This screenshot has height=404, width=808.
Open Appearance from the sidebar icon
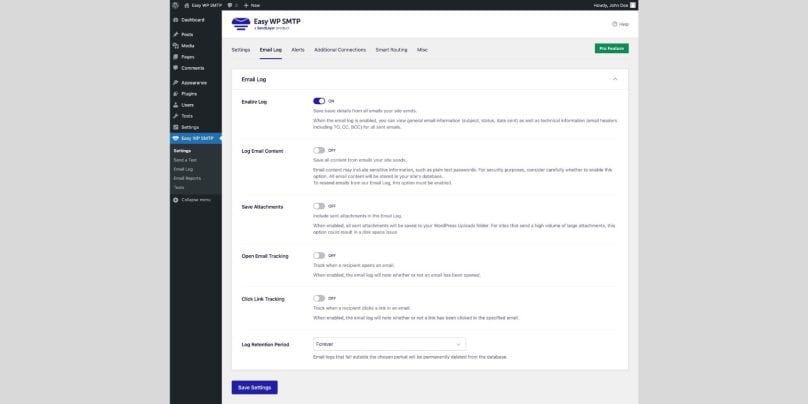pos(176,82)
